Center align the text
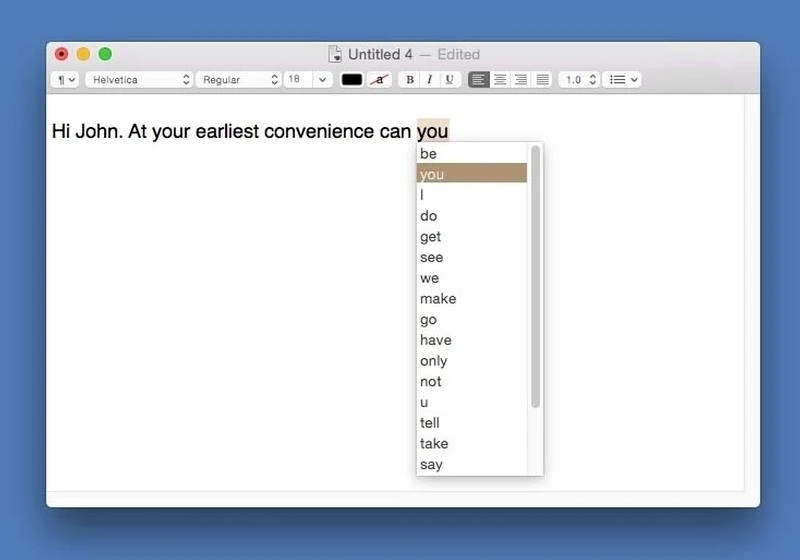Viewport: 800px width, 560px height. (x=500, y=80)
